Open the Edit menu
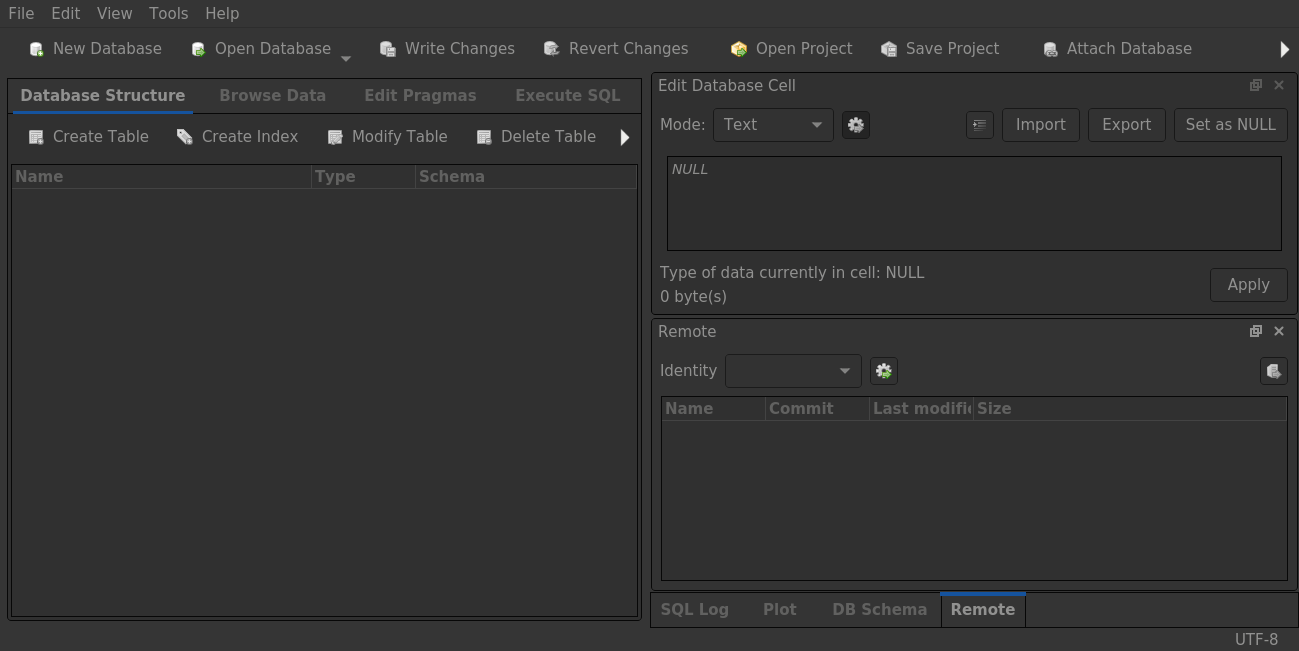The height and width of the screenshot is (651, 1299). pos(66,14)
